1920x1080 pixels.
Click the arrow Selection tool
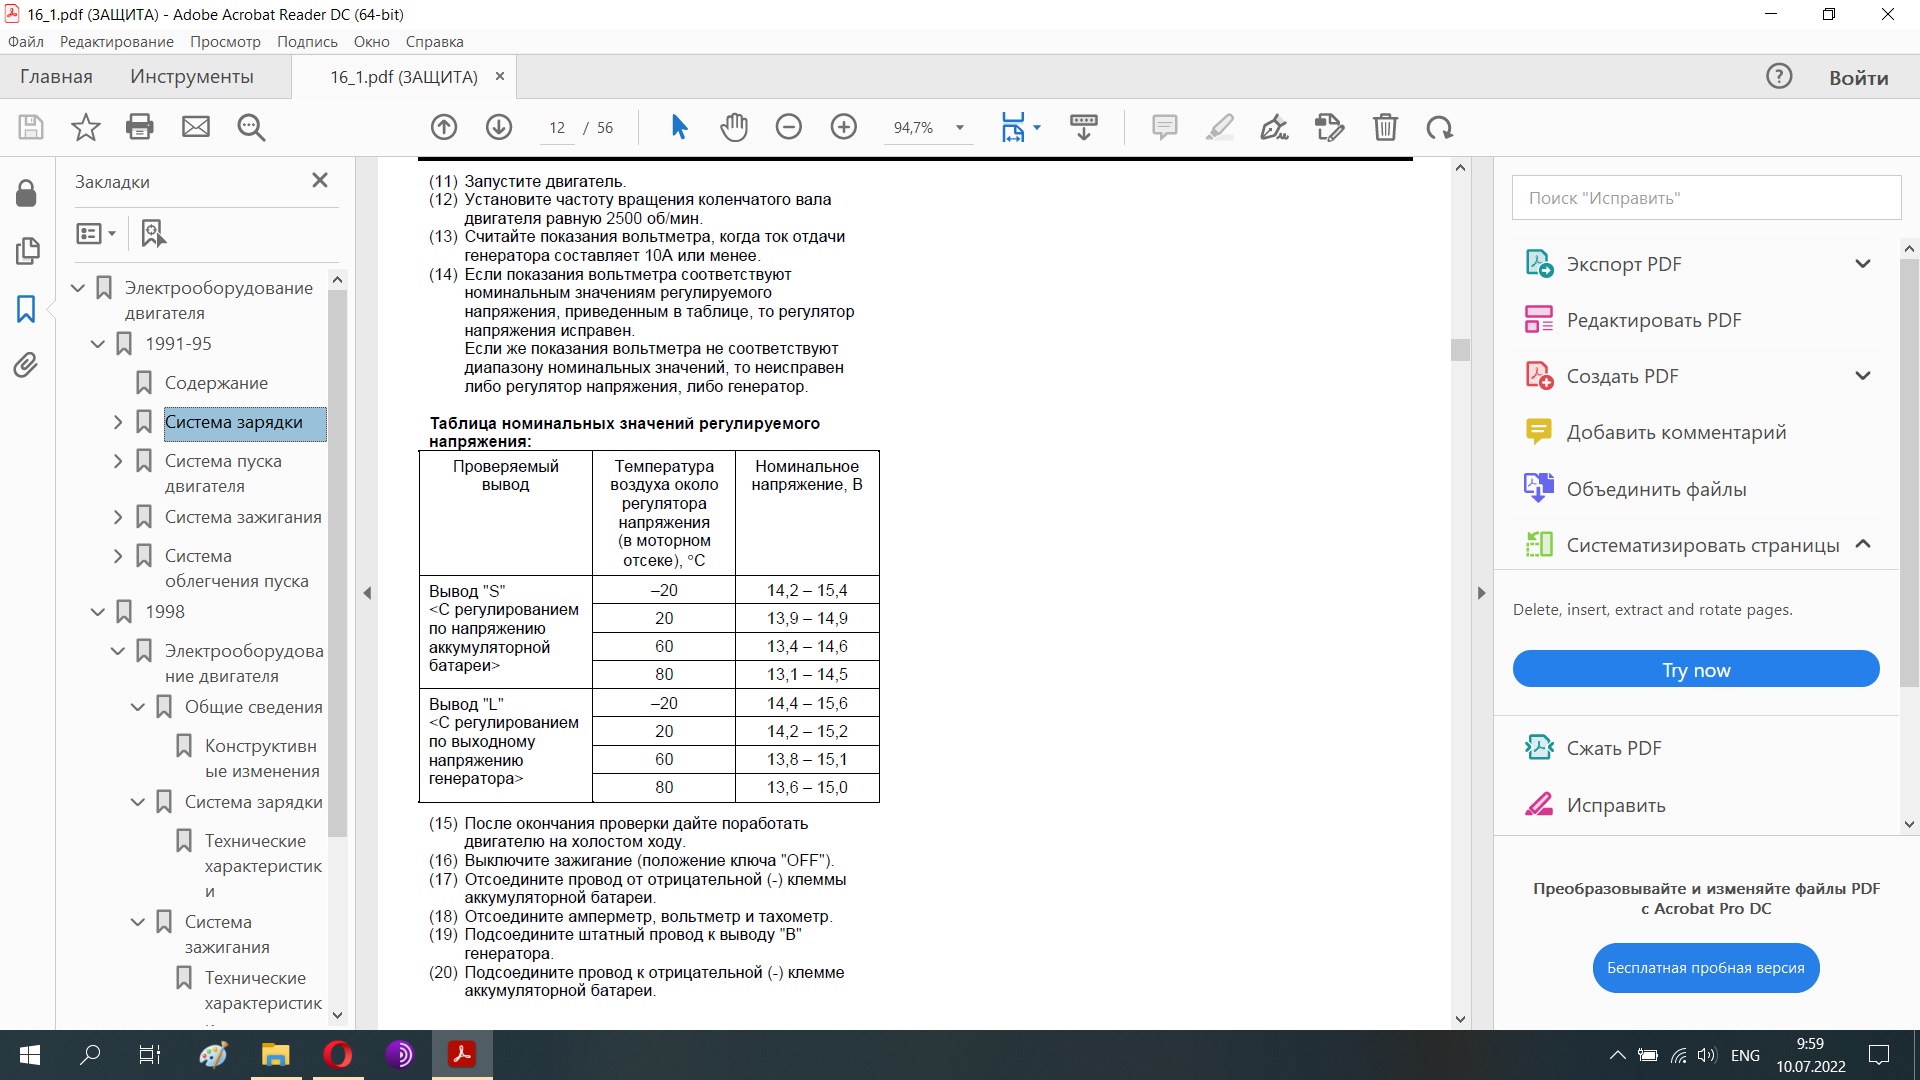pyautogui.click(x=679, y=127)
